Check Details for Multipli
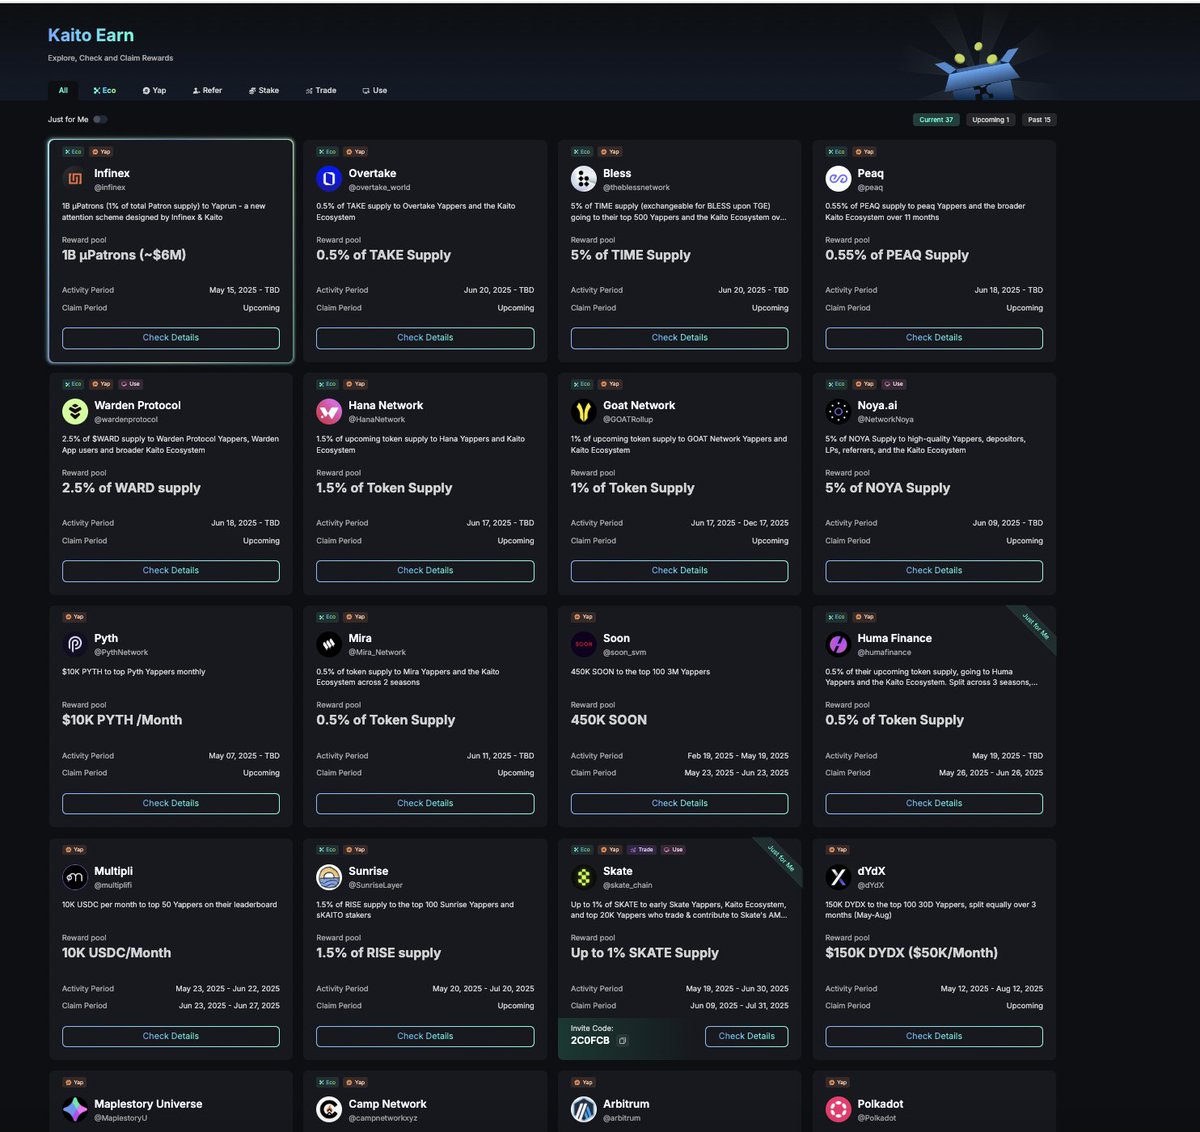1200x1132 pixels. (x=171, y=1036)
